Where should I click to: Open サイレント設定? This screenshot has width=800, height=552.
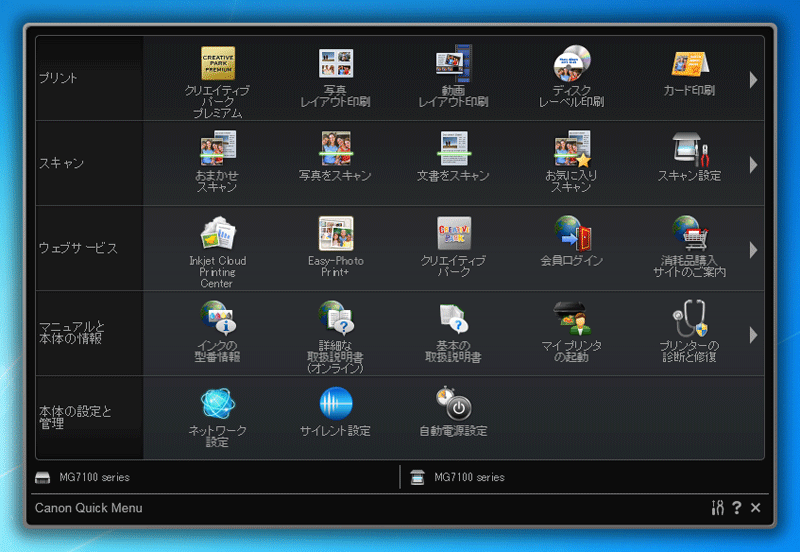336,404
